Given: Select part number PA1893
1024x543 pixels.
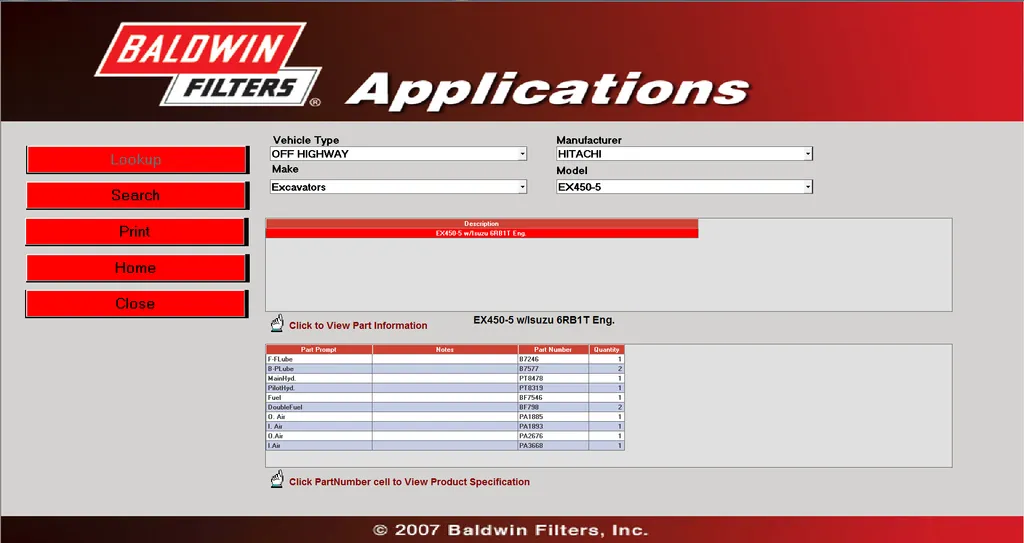Looking at the screenshot, I should coord(553,426).
